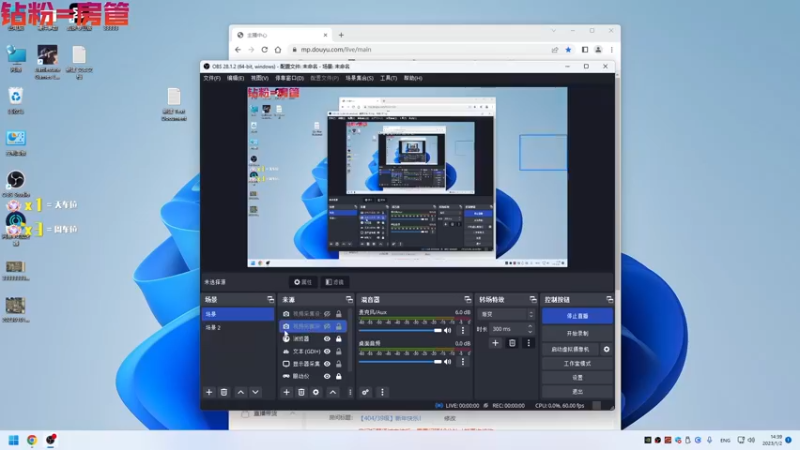
Task: Mute the Desktop Audio channel
Action: click(x=447, y=361)
